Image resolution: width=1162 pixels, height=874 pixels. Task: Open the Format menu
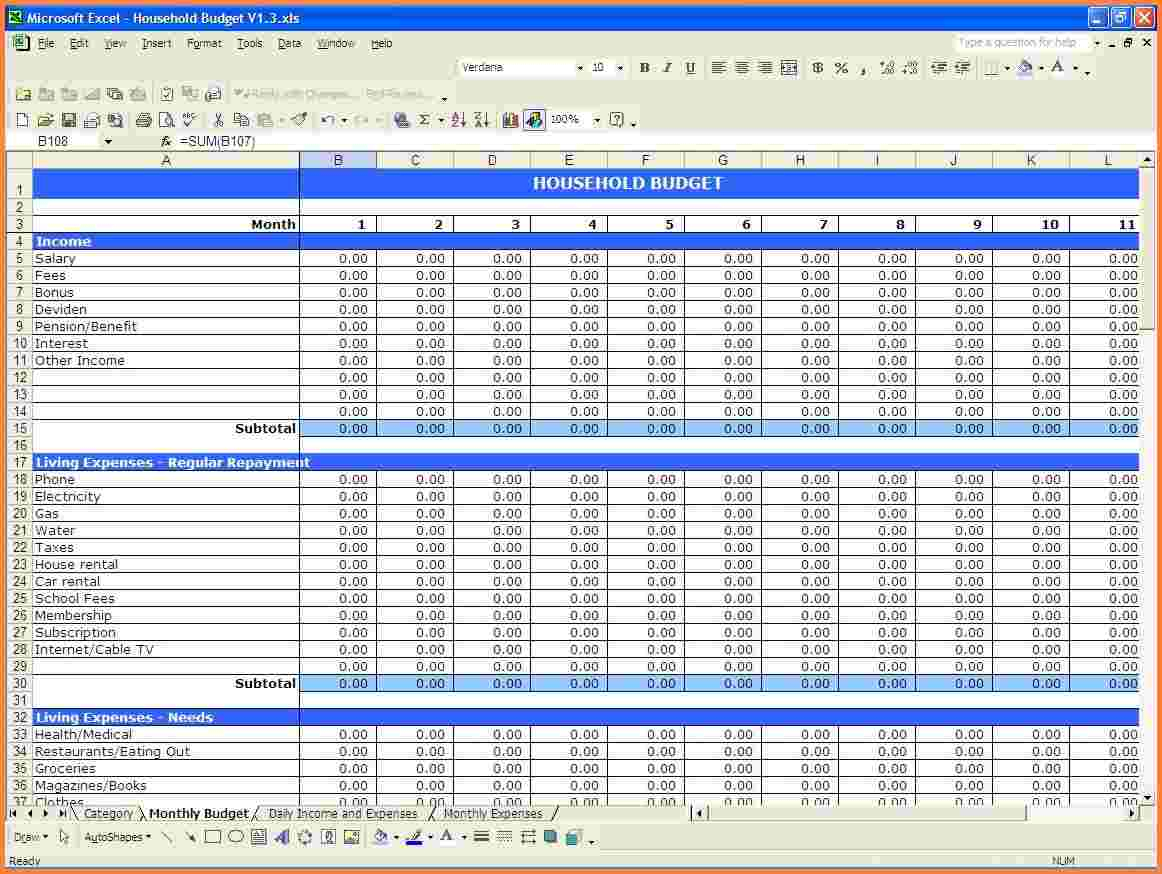click(x=204, y=43)
